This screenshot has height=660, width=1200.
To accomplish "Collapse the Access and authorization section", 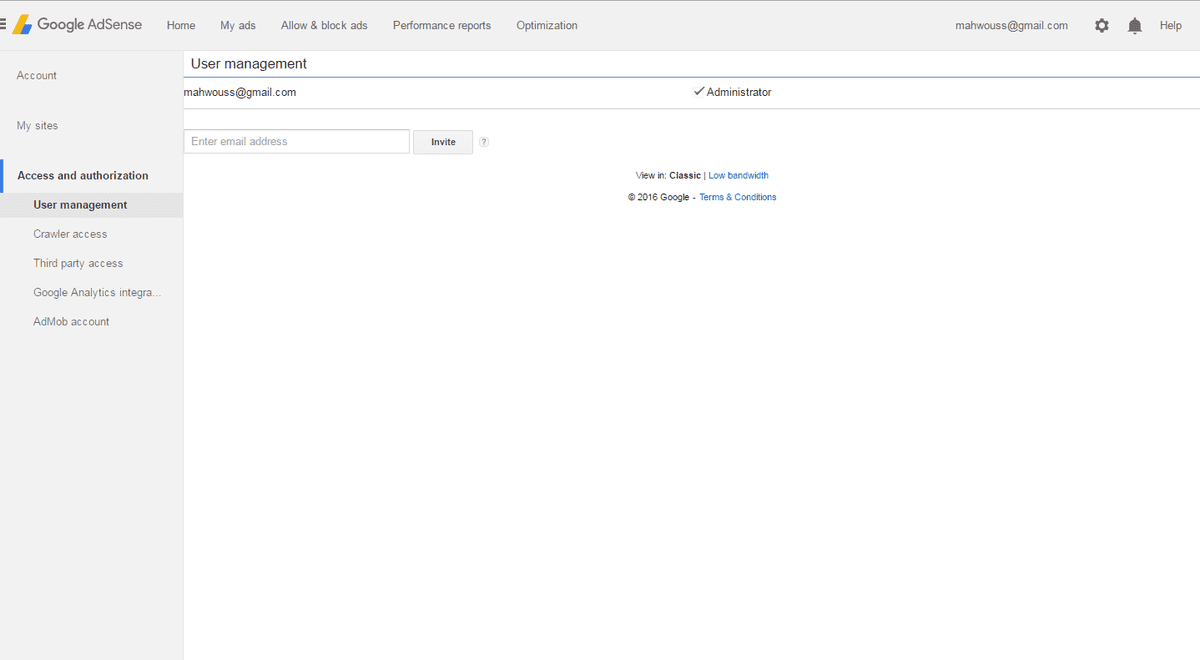I will click(83, 176).
